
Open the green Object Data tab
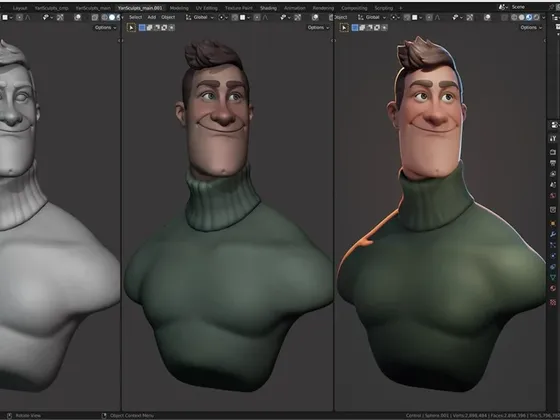click(x=553, y=277)
